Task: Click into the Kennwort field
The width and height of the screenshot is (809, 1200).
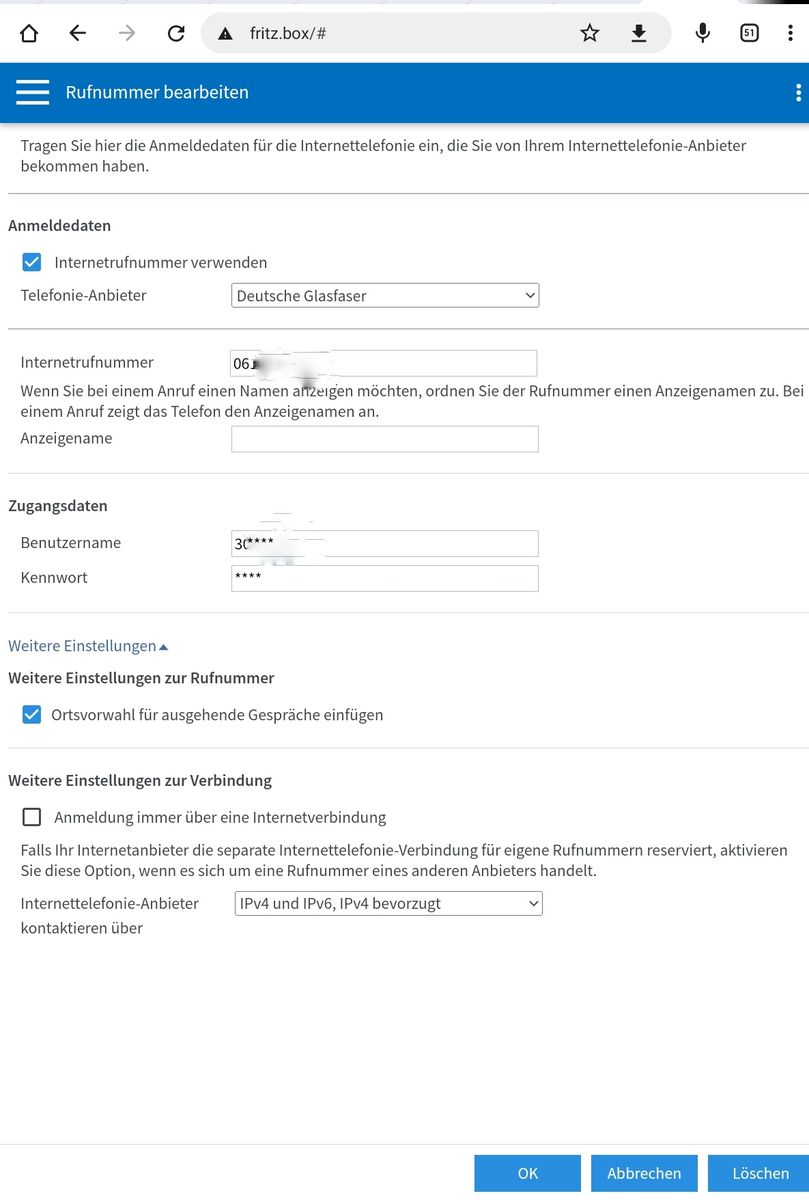Action: [385, 578]
